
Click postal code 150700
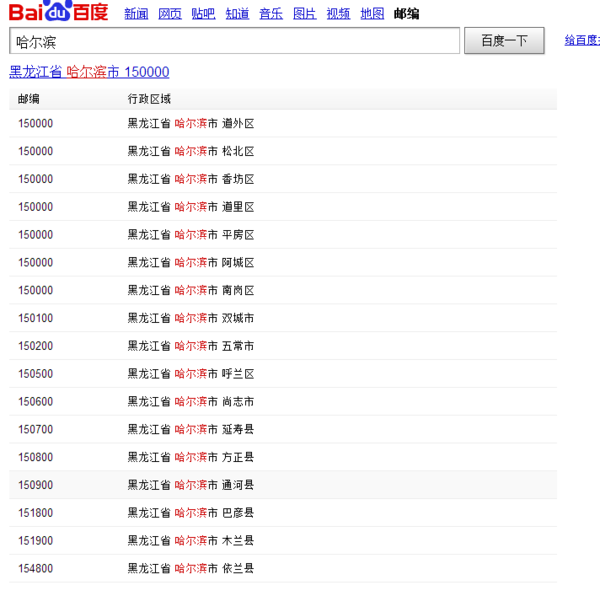tap(36, 429)
